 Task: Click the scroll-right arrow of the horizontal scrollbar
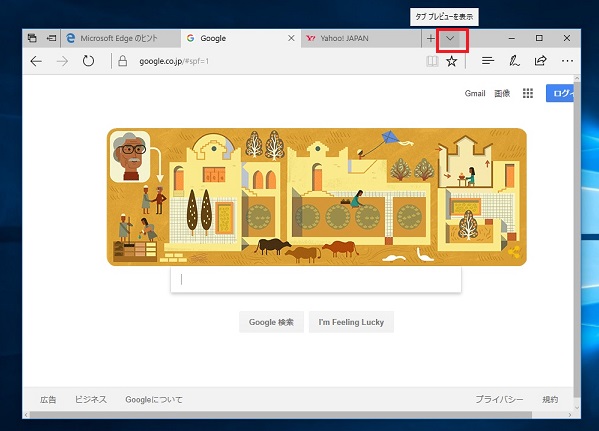pos(570,415)
